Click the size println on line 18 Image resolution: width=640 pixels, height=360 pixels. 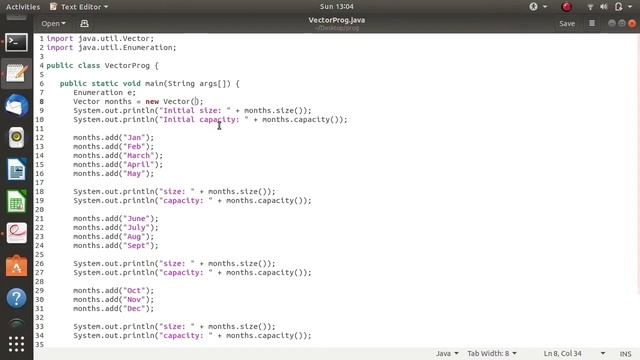174,191
